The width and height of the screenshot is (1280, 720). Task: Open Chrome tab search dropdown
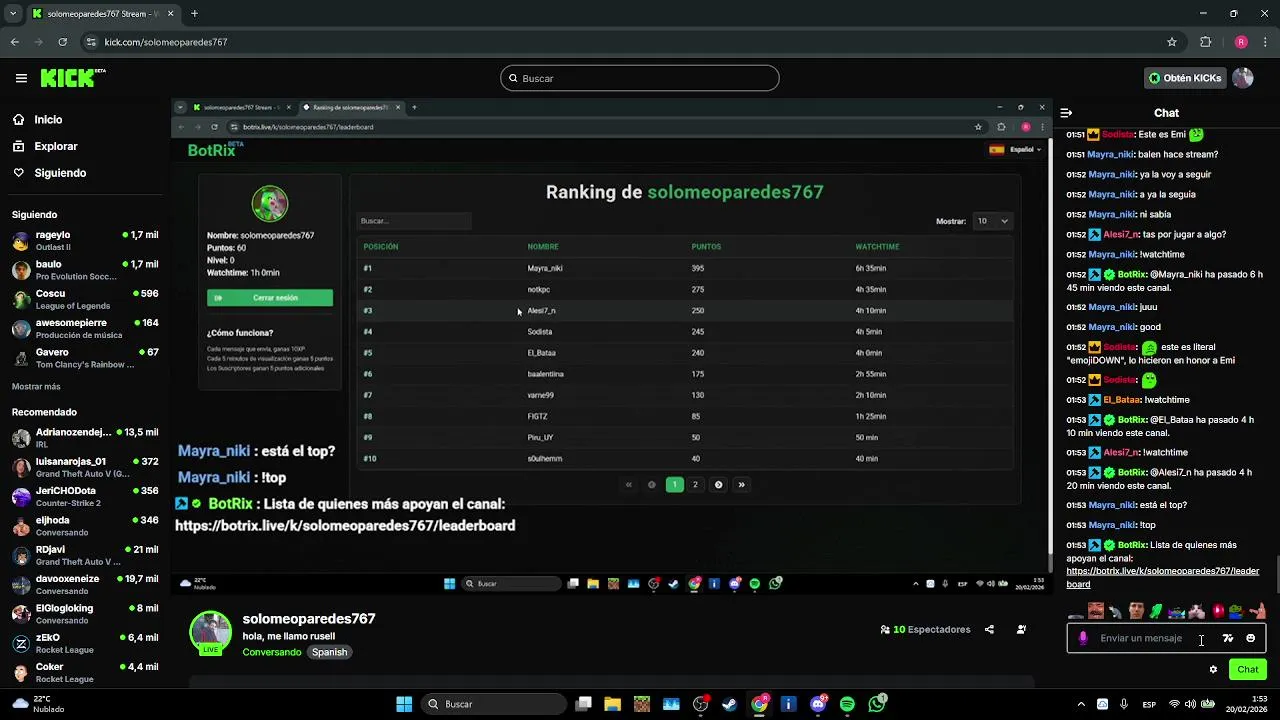point(12,13)
